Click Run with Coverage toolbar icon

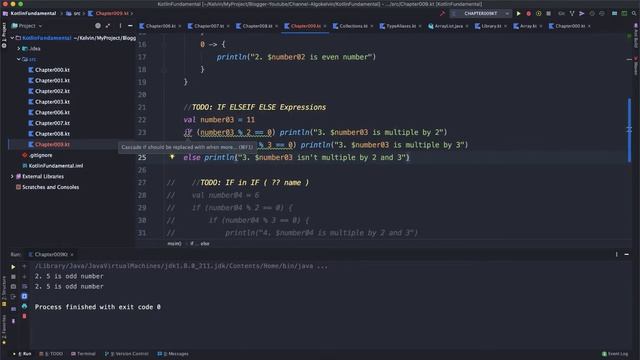[538, 13]
